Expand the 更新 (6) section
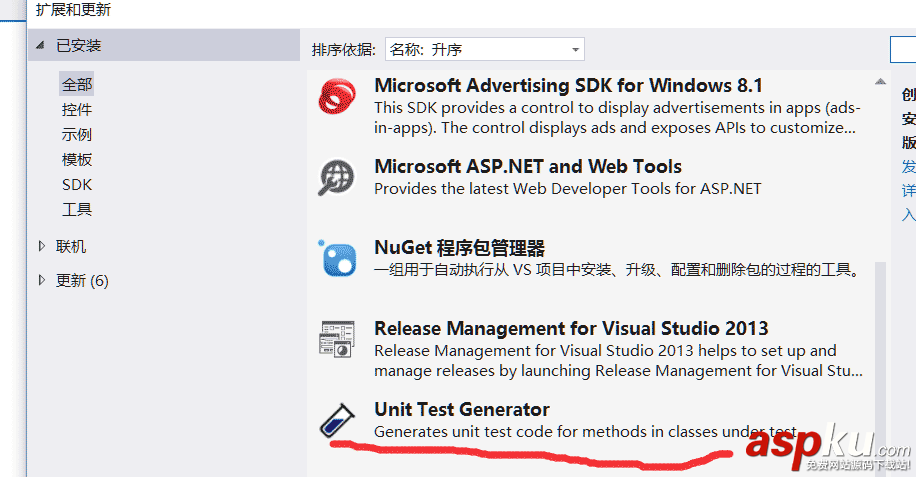This screenshot has width=916, height=477. [41, 280]
